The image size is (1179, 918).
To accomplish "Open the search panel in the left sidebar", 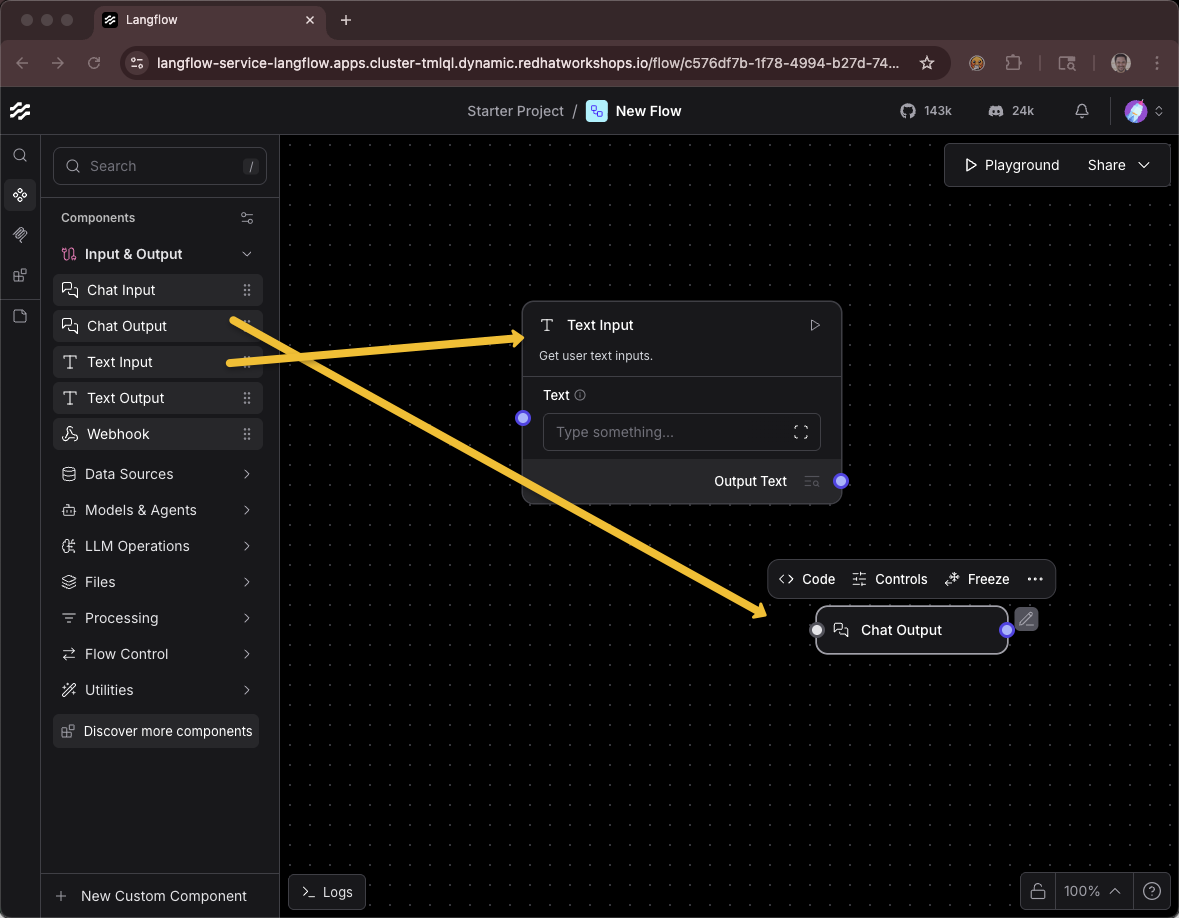I will 20,155.
